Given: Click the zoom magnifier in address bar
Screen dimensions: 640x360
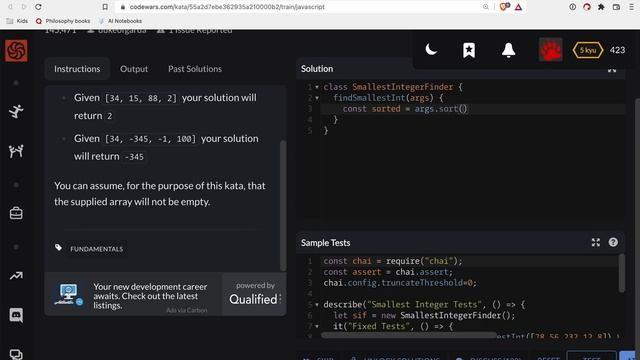Looking at the screenshot, I should pos(486,7).
